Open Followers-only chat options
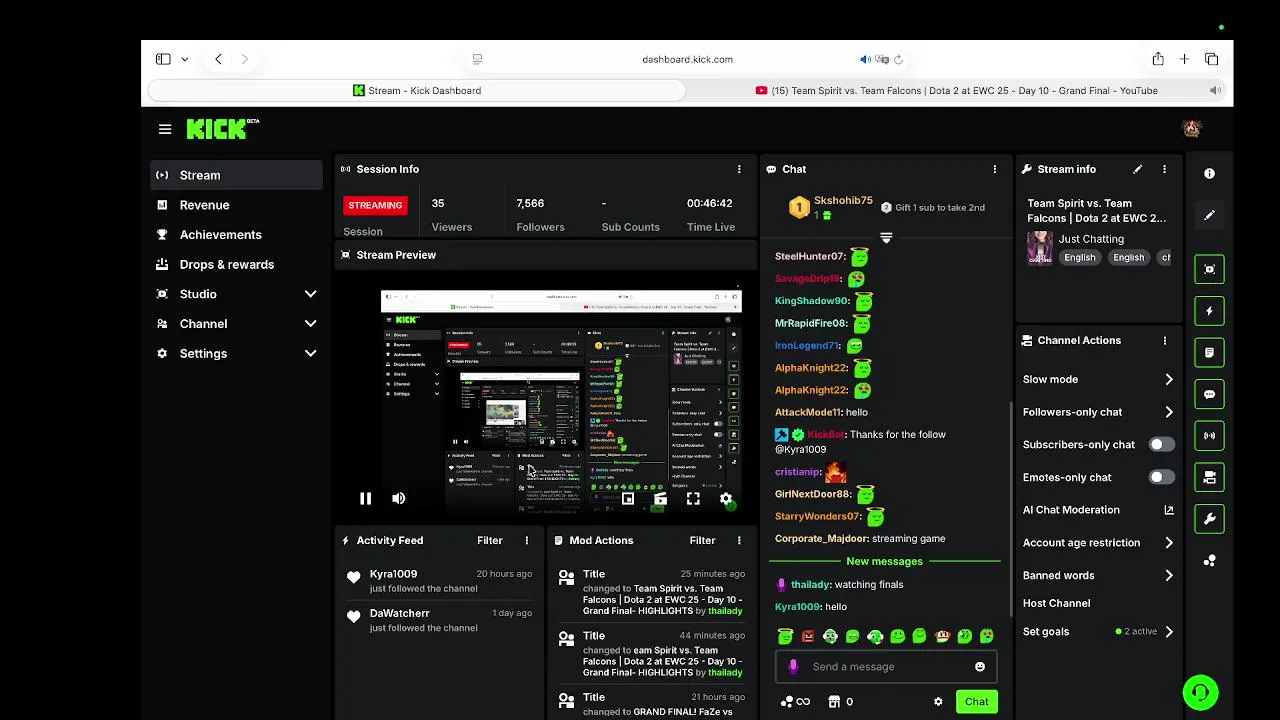 [x=1098, y=412]
